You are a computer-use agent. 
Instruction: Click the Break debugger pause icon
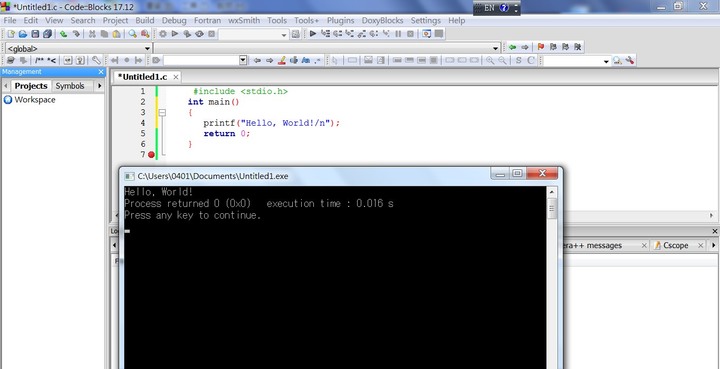point(398,34)
